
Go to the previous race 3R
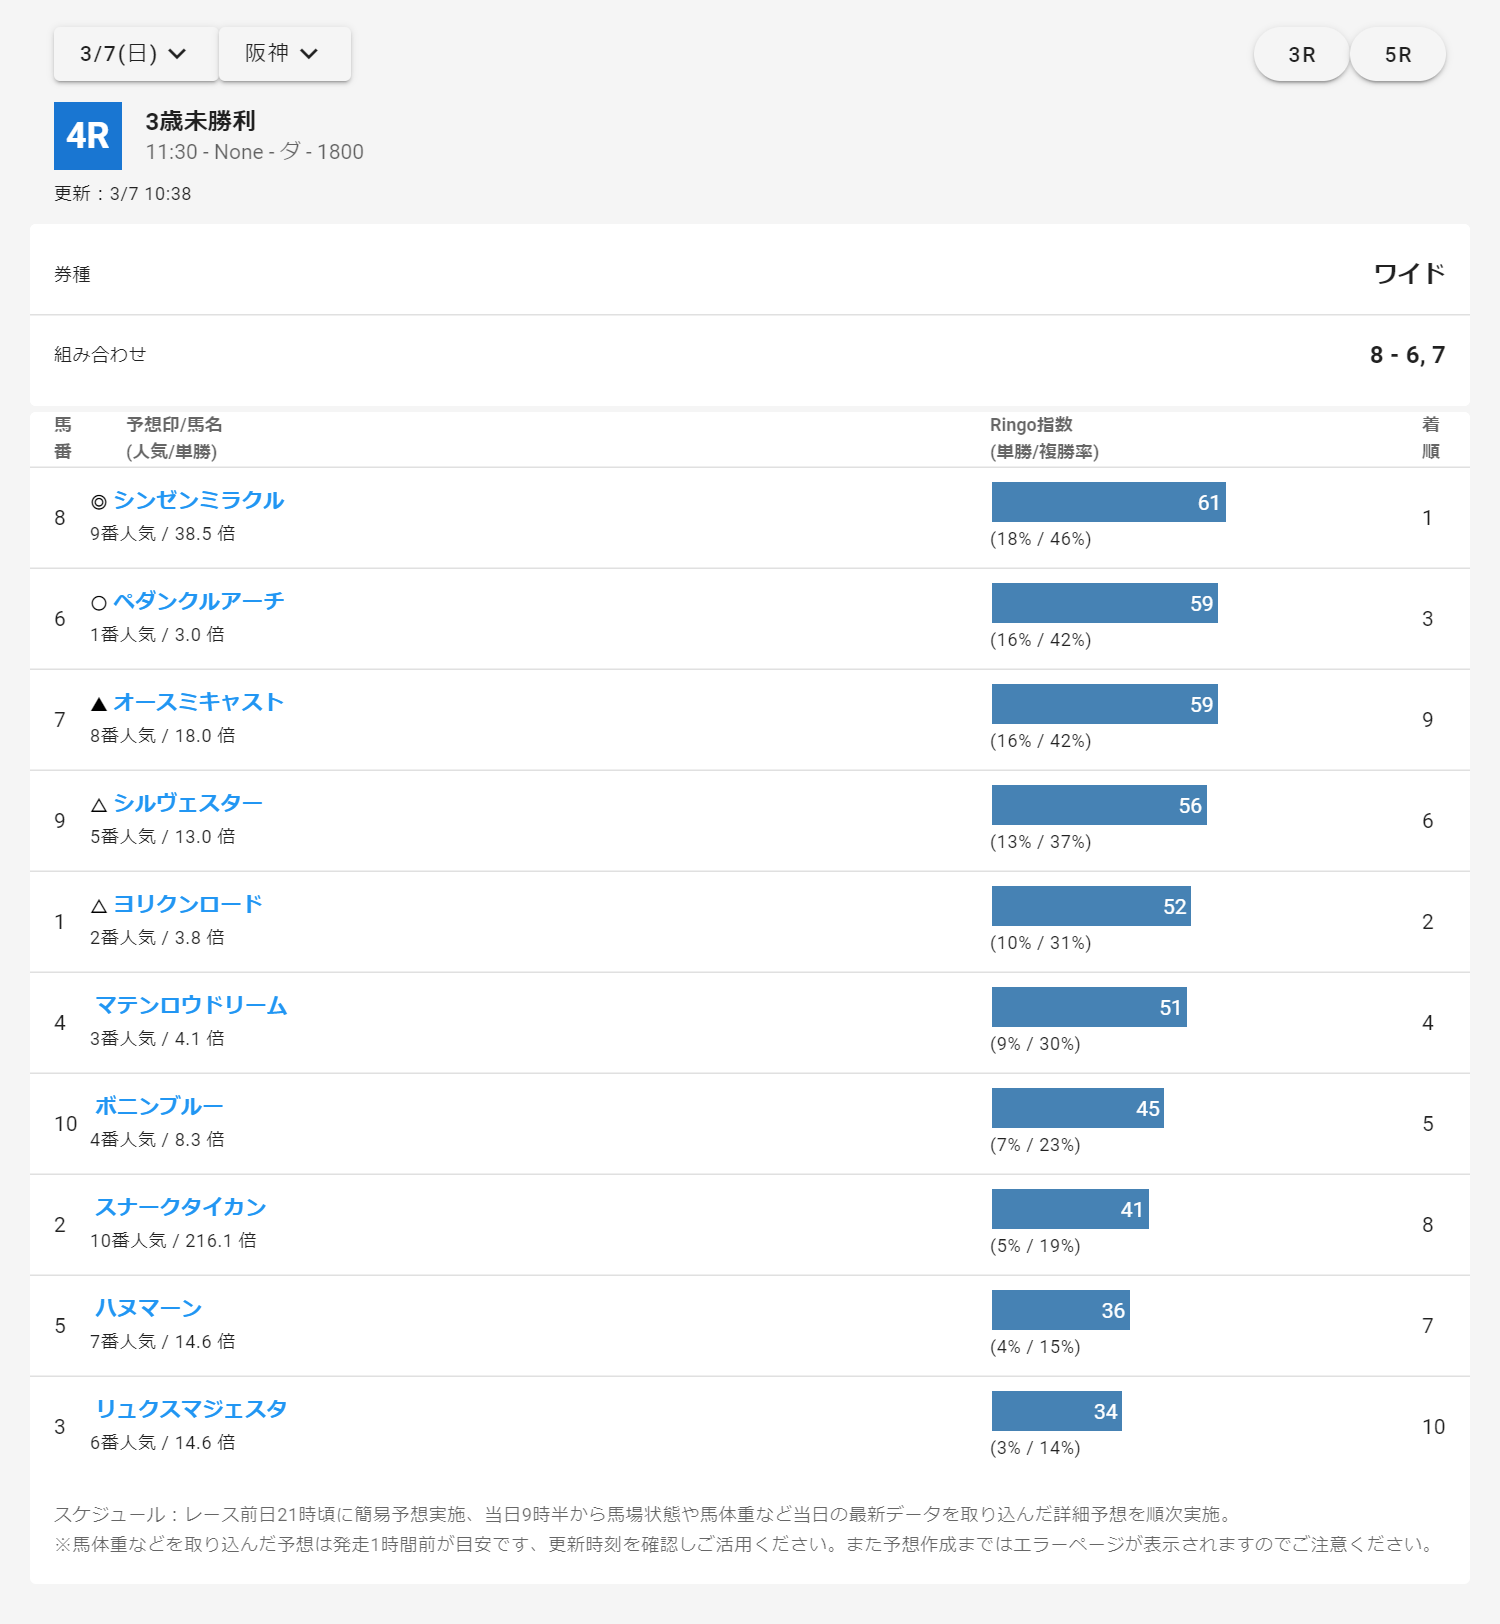(1301, 55)
